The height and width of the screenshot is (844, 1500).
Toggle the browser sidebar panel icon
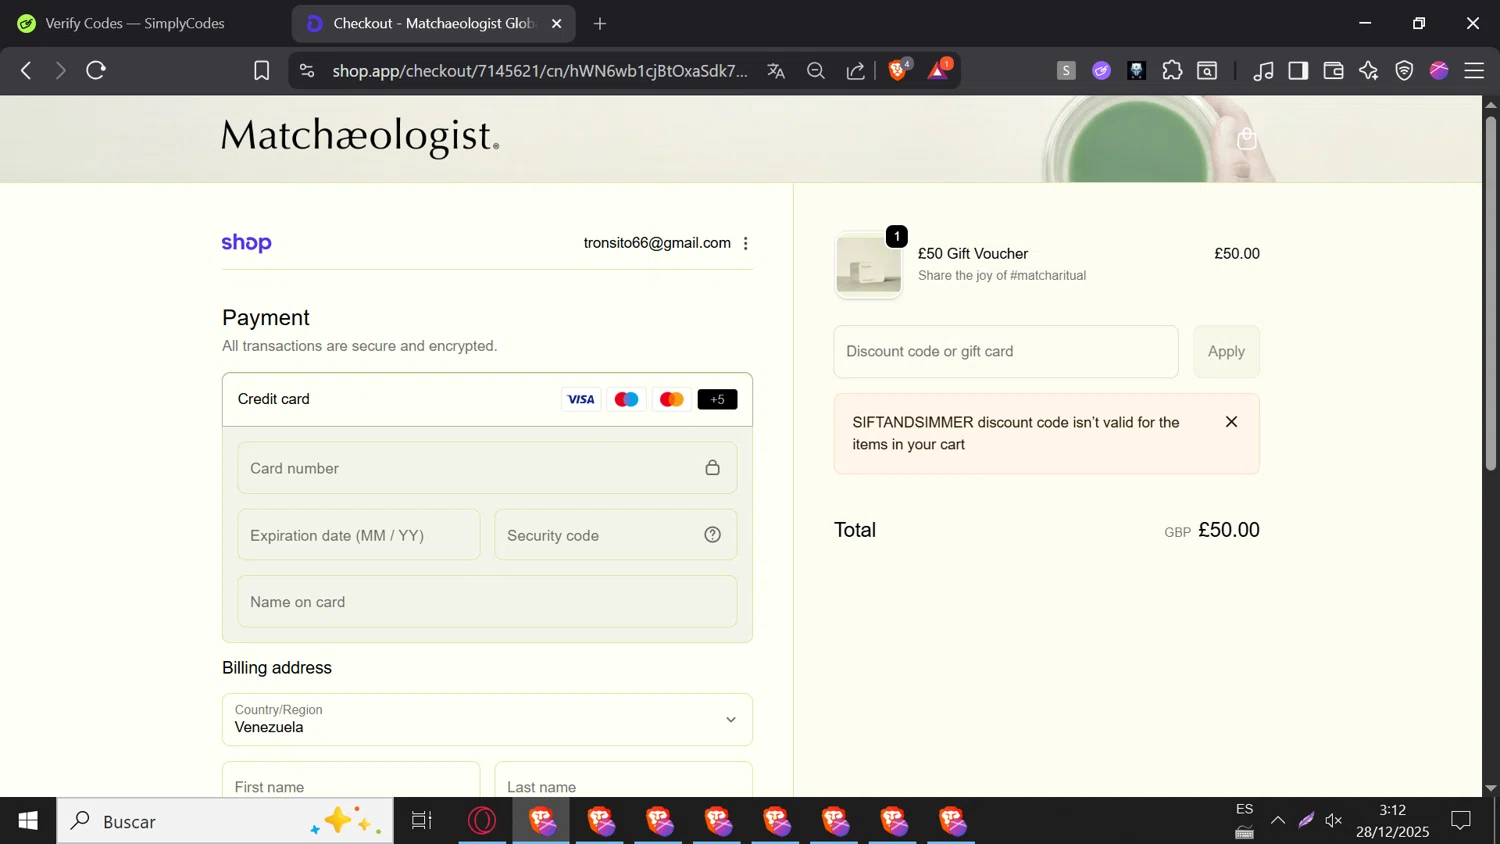1298,71
